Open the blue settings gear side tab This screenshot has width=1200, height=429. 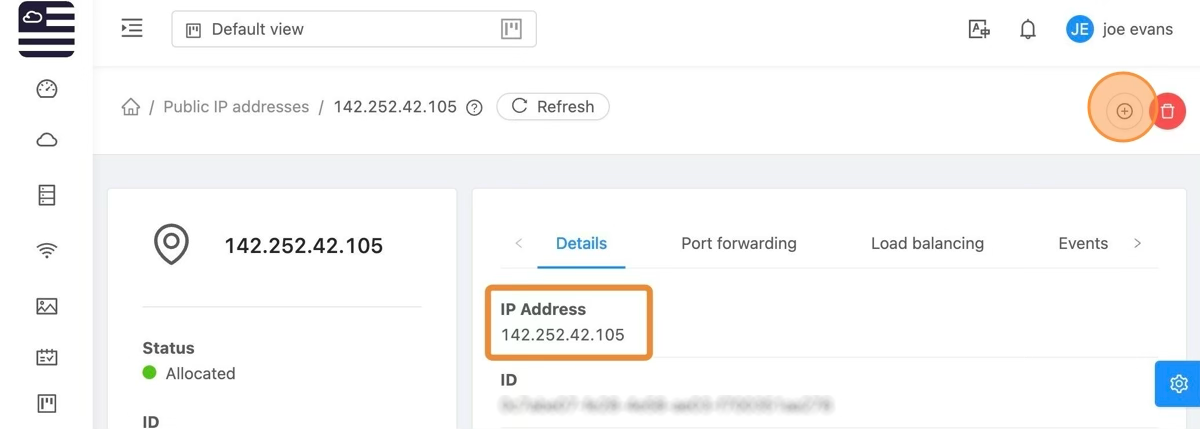[x=1178, y=384]
